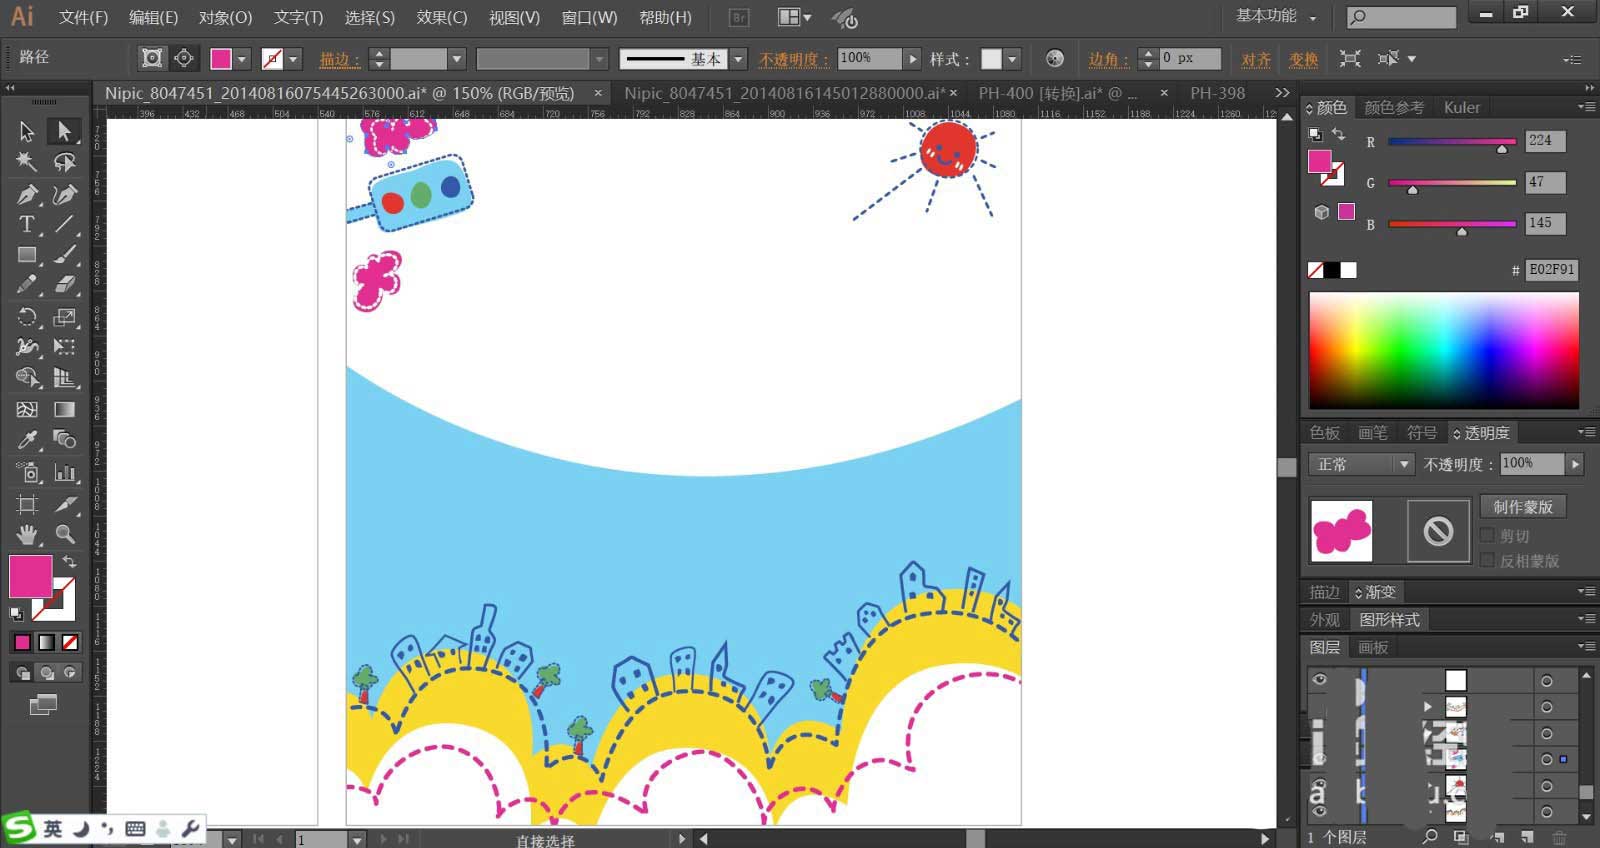Screen dimensions: 1600x848
Task: Select the Mesh tool
Action: (27, 409)
